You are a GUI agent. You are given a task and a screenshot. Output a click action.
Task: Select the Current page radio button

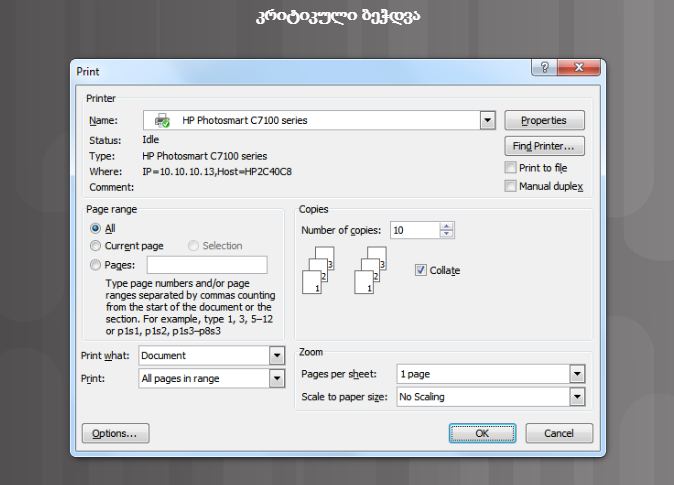pos(96,246)
